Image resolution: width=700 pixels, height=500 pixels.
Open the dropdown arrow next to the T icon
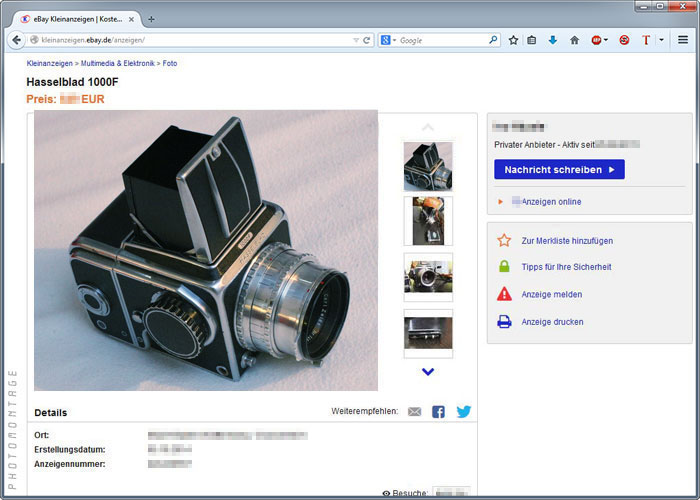click(x=661, y=40)
